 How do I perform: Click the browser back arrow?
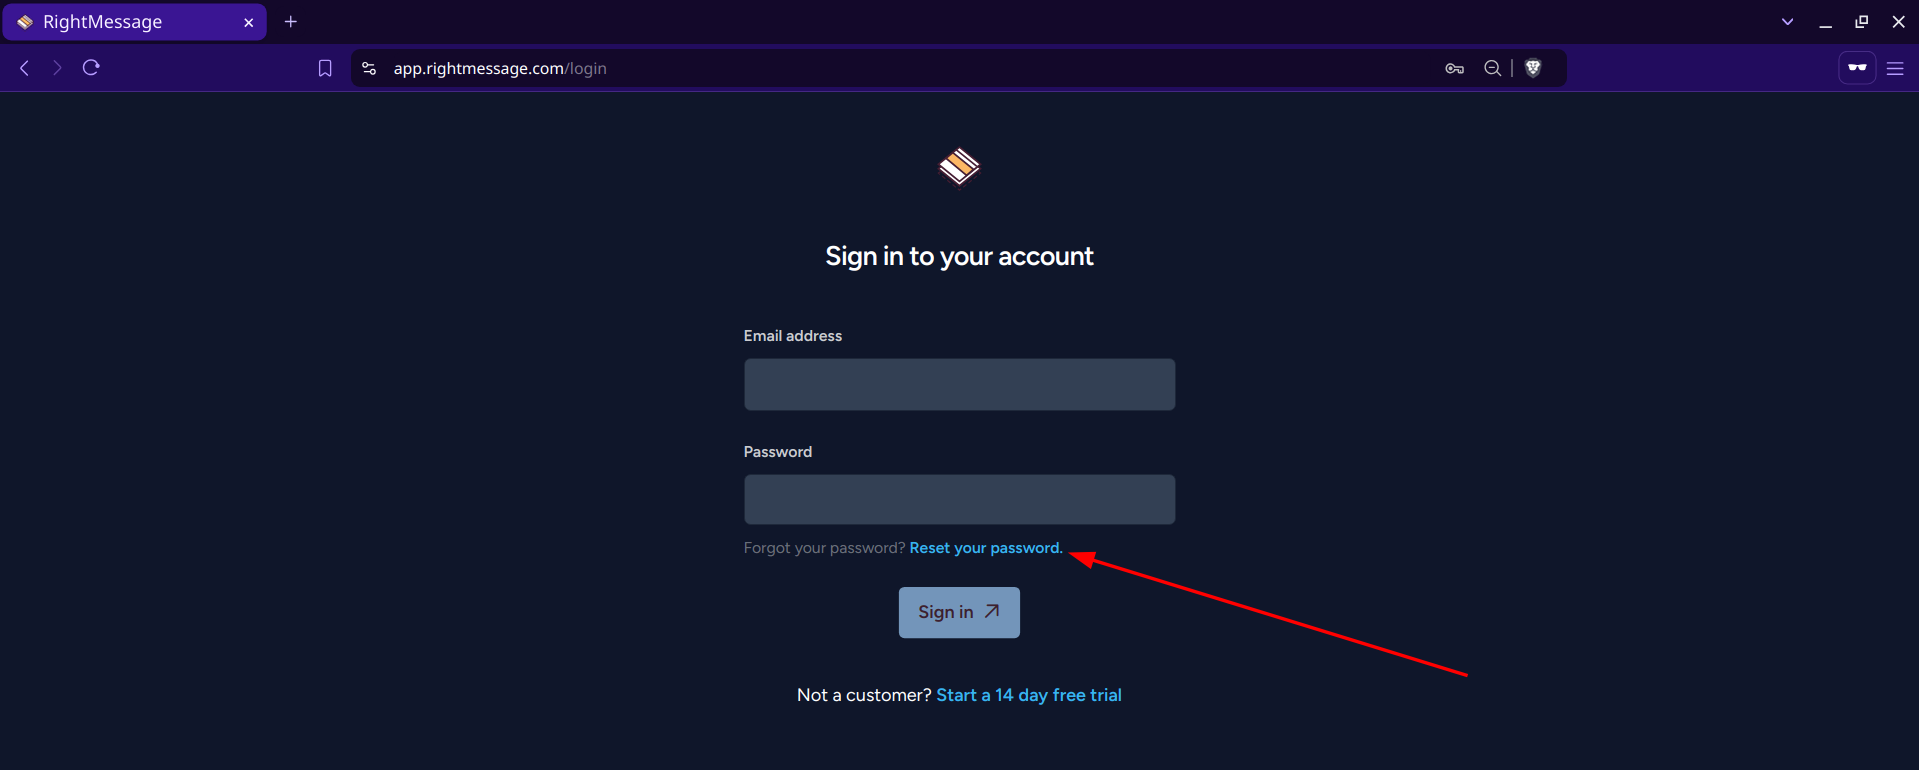25,68
